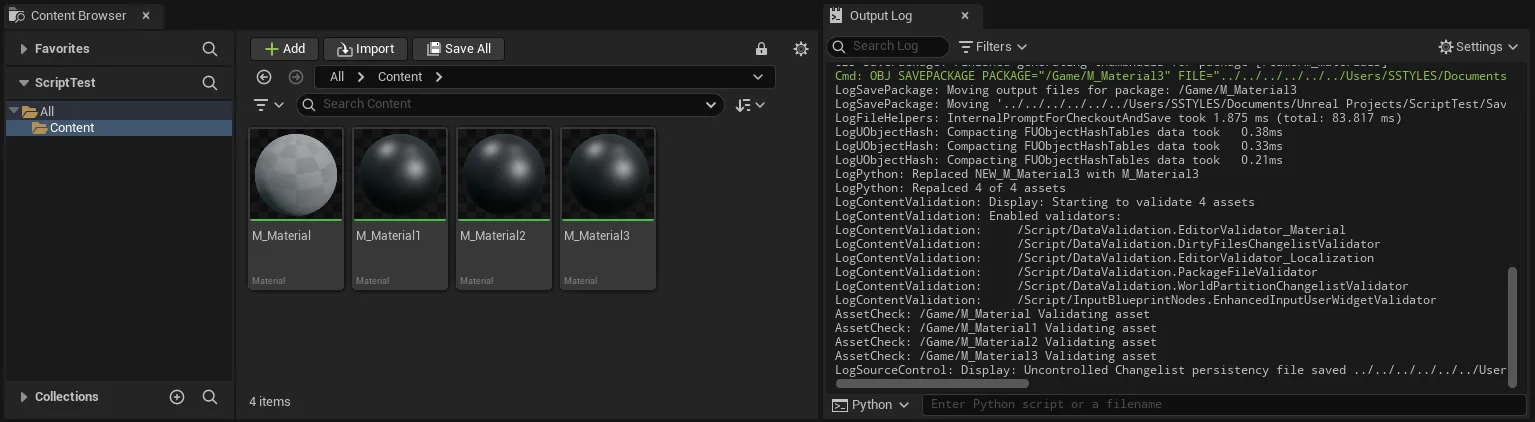Add a new collection

tap(177, 397)
